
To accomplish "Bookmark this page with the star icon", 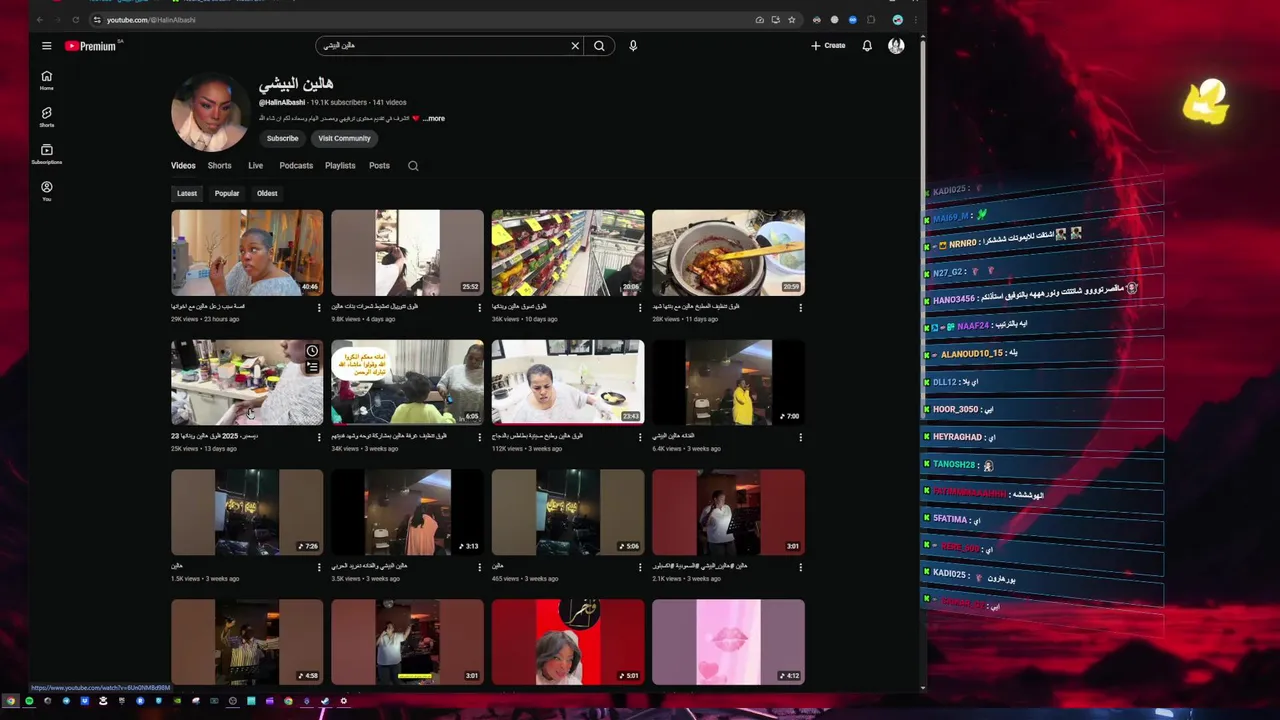I will pyautogui.click(x=791, y=20).
